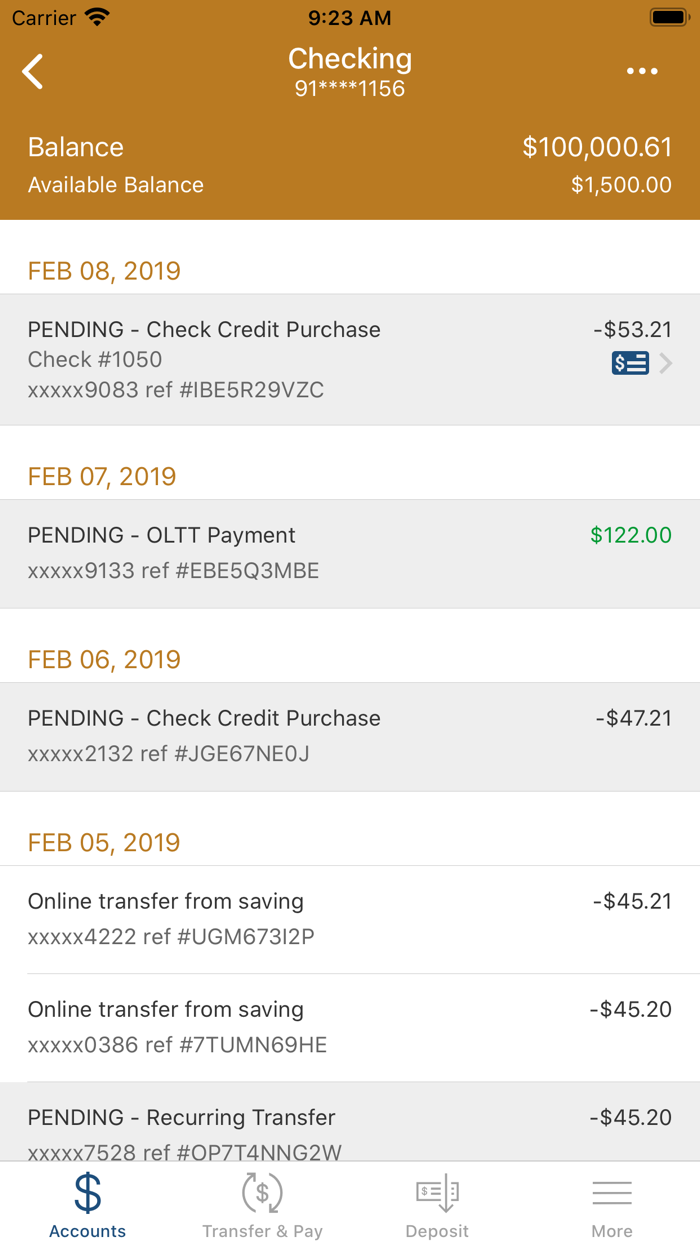Tap the Deposit check icon

(x=436, y=1192)
